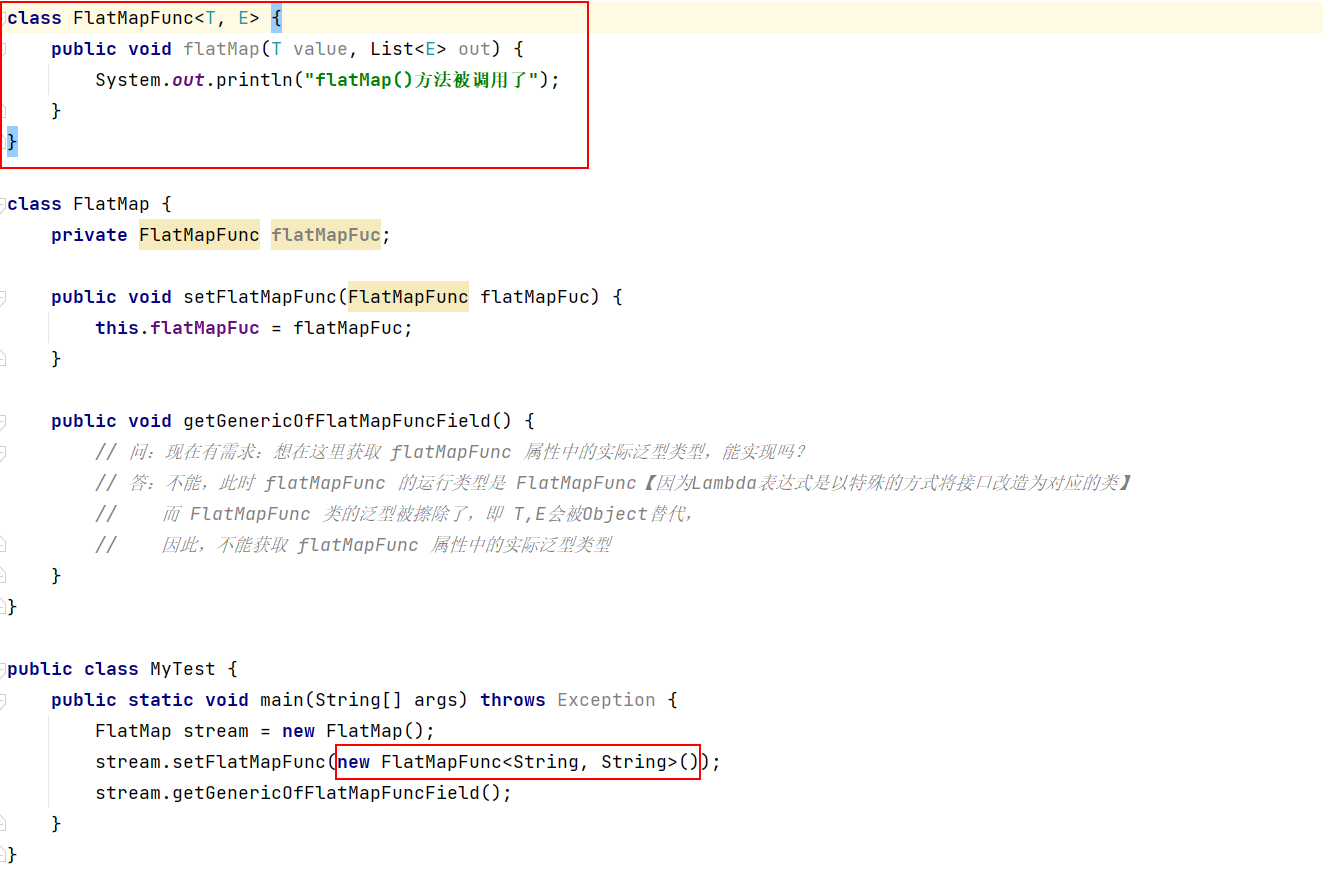This screenshot has height=873, width=1323.
Task: Click the highlighted closing brace of FlatMapFunc class
Action: pos(12,142)
